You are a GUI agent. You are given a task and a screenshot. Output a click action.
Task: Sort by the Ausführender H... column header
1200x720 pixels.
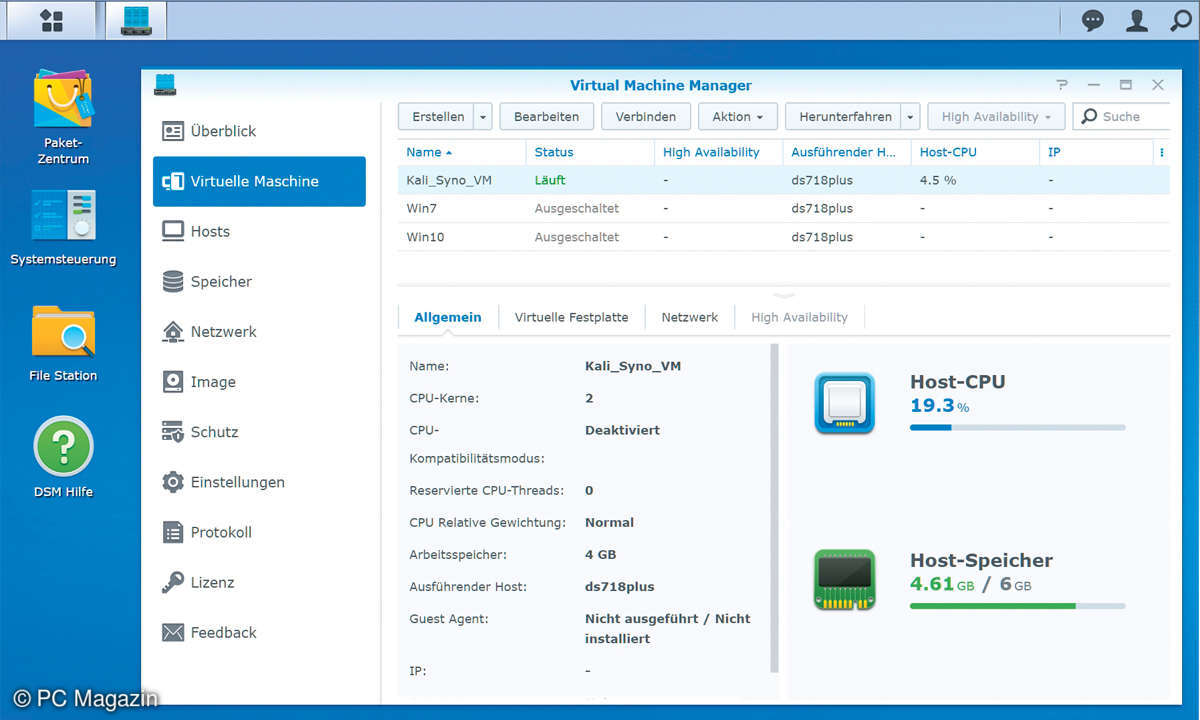[846, 152]
